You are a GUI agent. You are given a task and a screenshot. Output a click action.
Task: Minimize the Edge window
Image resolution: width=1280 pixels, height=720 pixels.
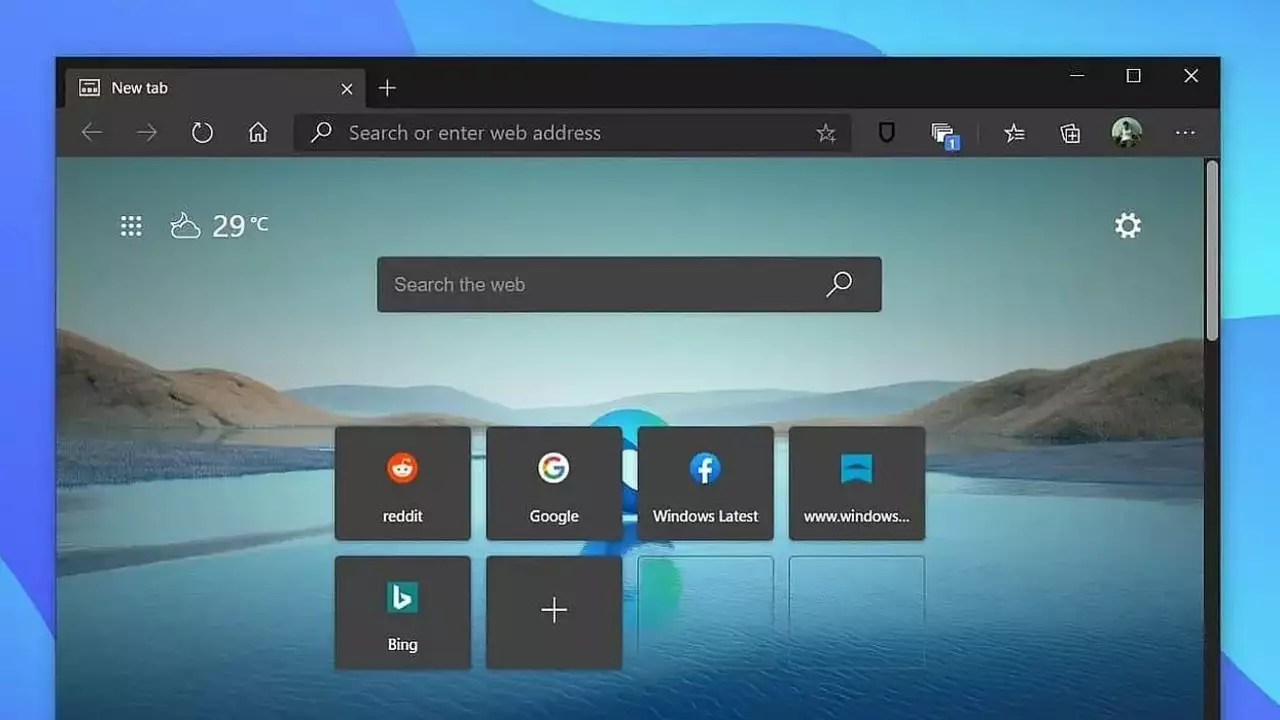[1077, 76]
